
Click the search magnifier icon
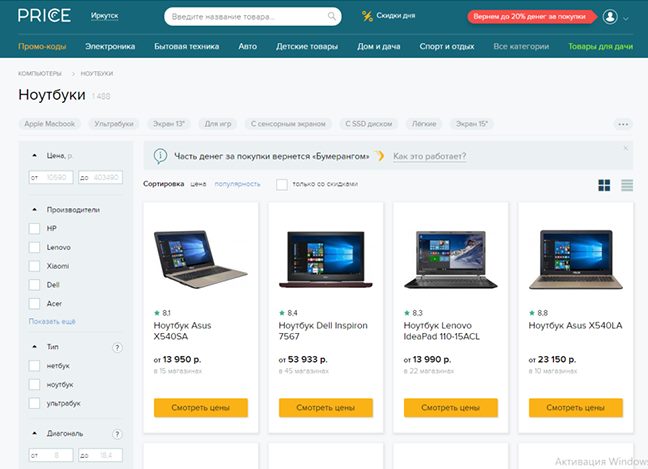click(x=331, y=16)
